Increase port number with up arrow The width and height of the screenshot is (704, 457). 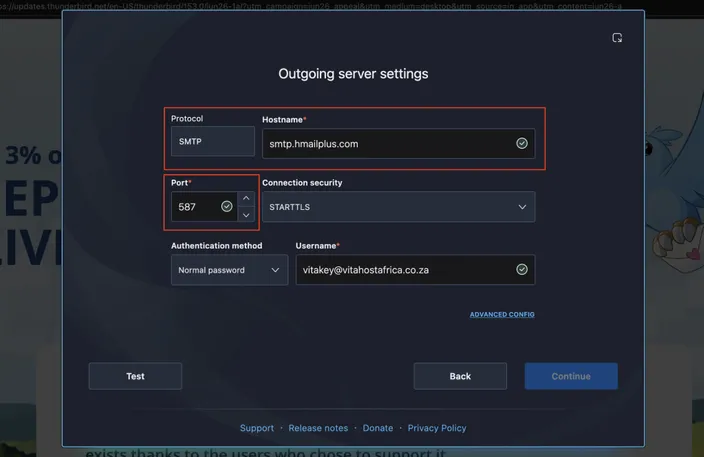click(x=246, y=198)
